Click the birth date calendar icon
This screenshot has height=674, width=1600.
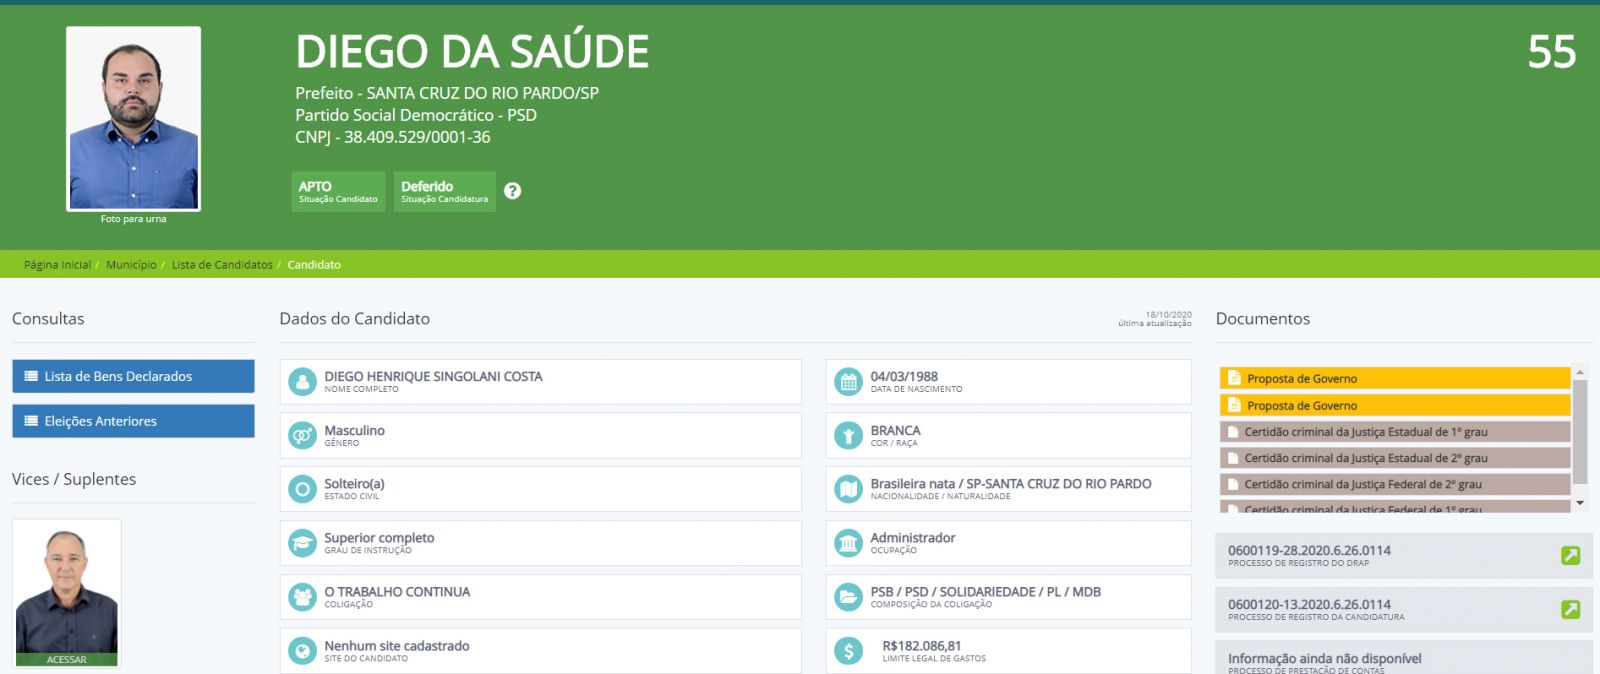848,382
